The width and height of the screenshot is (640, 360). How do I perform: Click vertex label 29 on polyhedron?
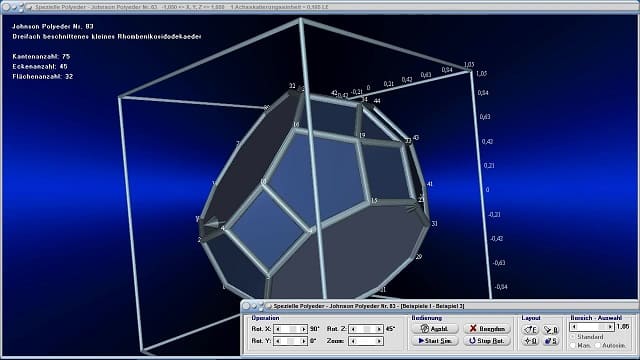point(418,257)
